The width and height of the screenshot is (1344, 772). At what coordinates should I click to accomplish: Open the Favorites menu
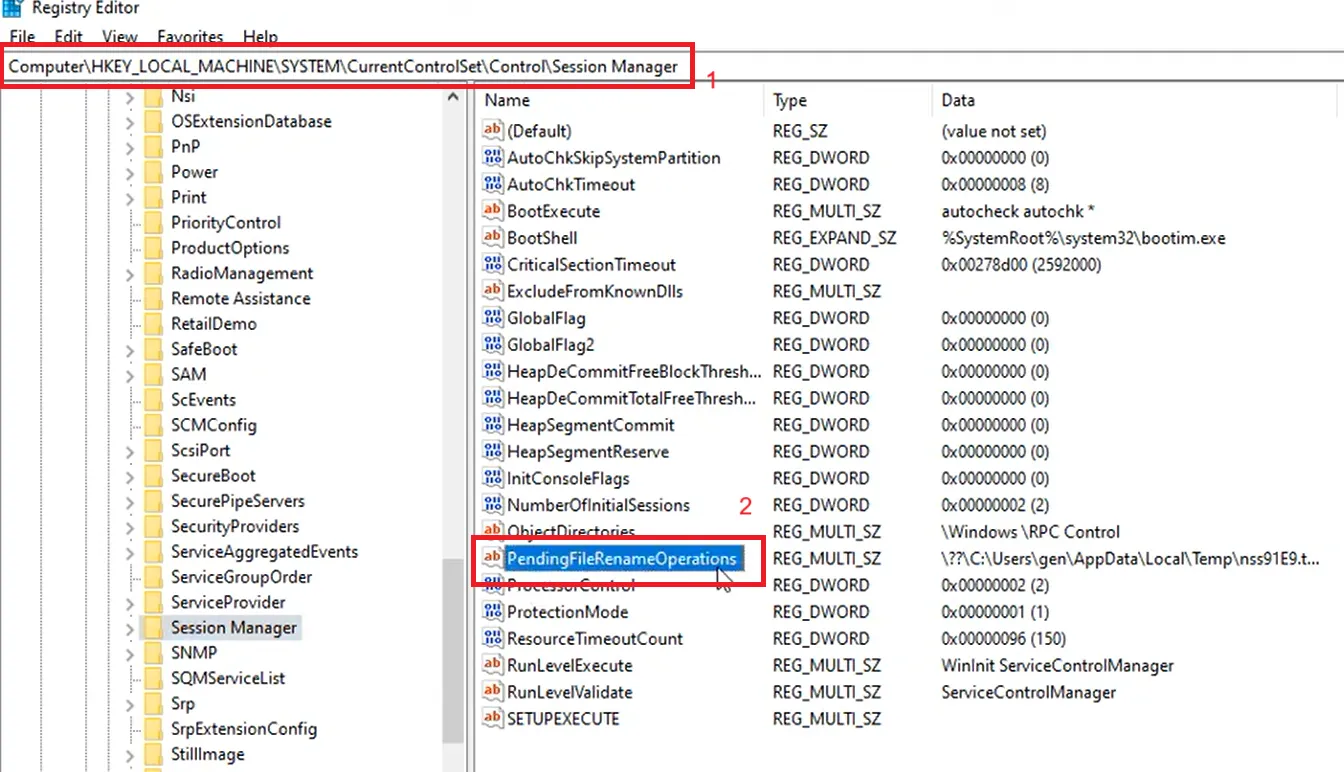point(189,37)
